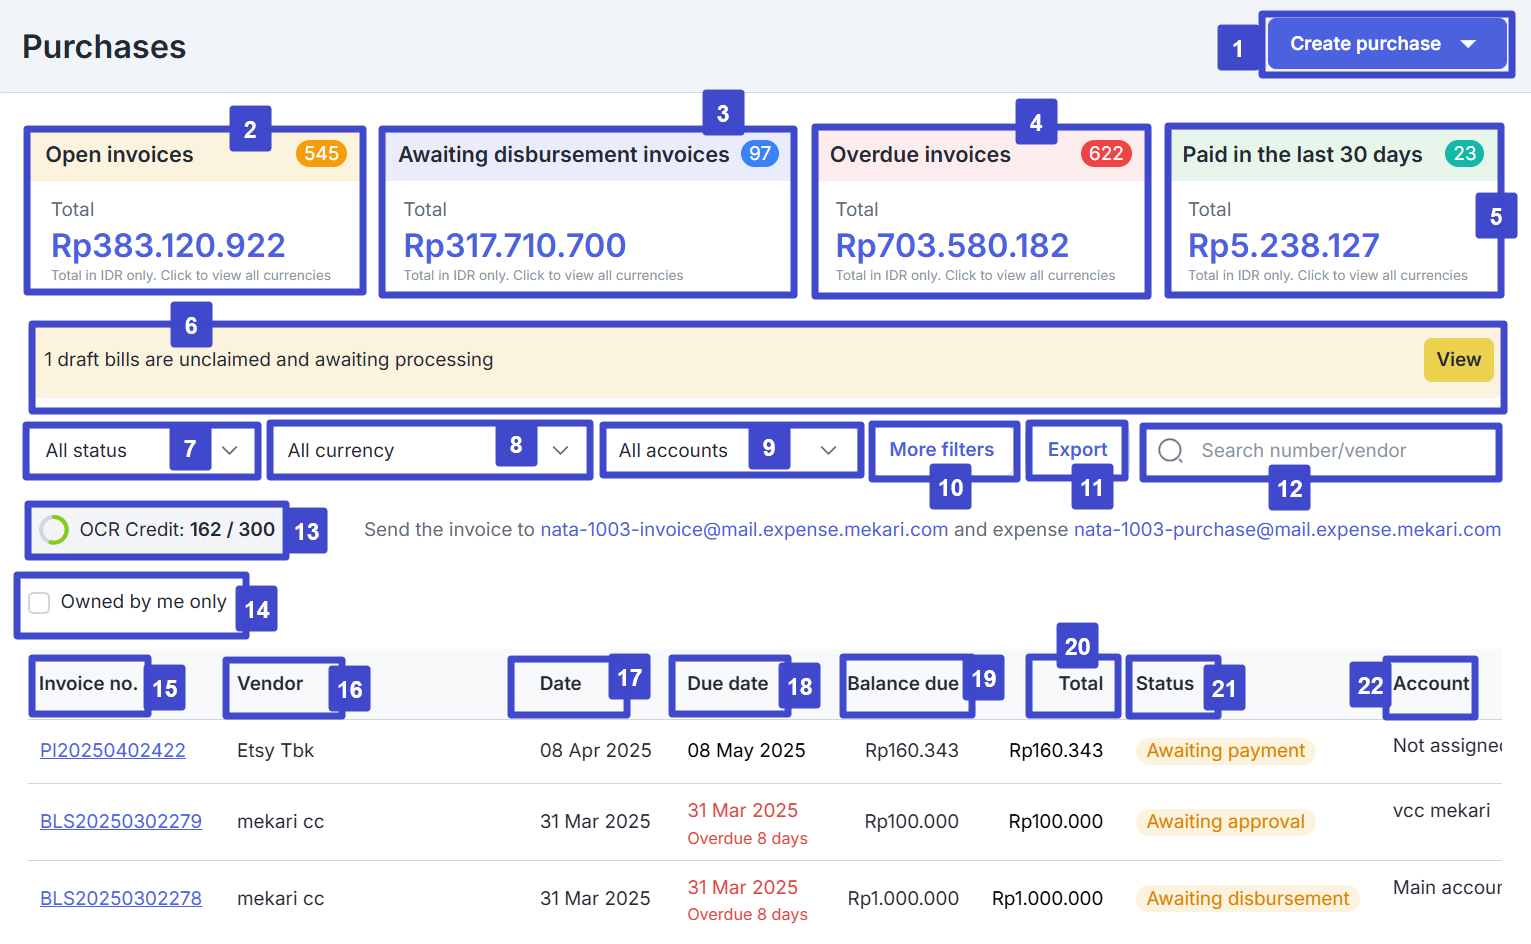Image resolution: width=1531 pixels, height=944 pixels.
Task: Open the Overdue invoices card
Action: pos(981,210)
